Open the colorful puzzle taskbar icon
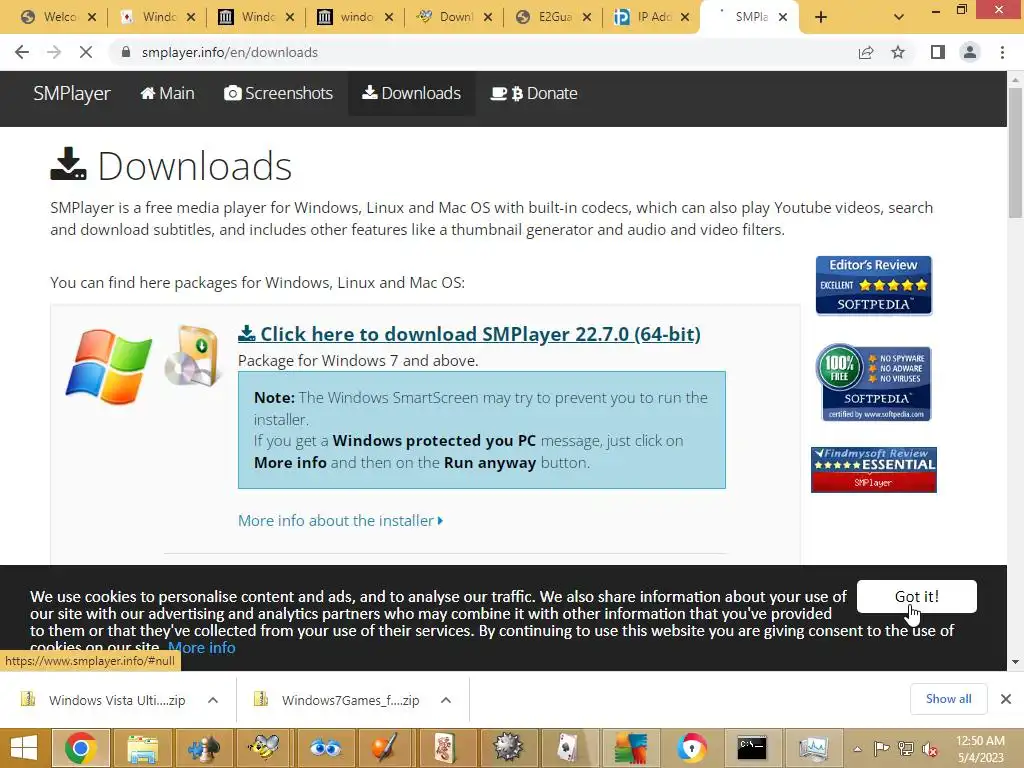 tap(630, 748)
